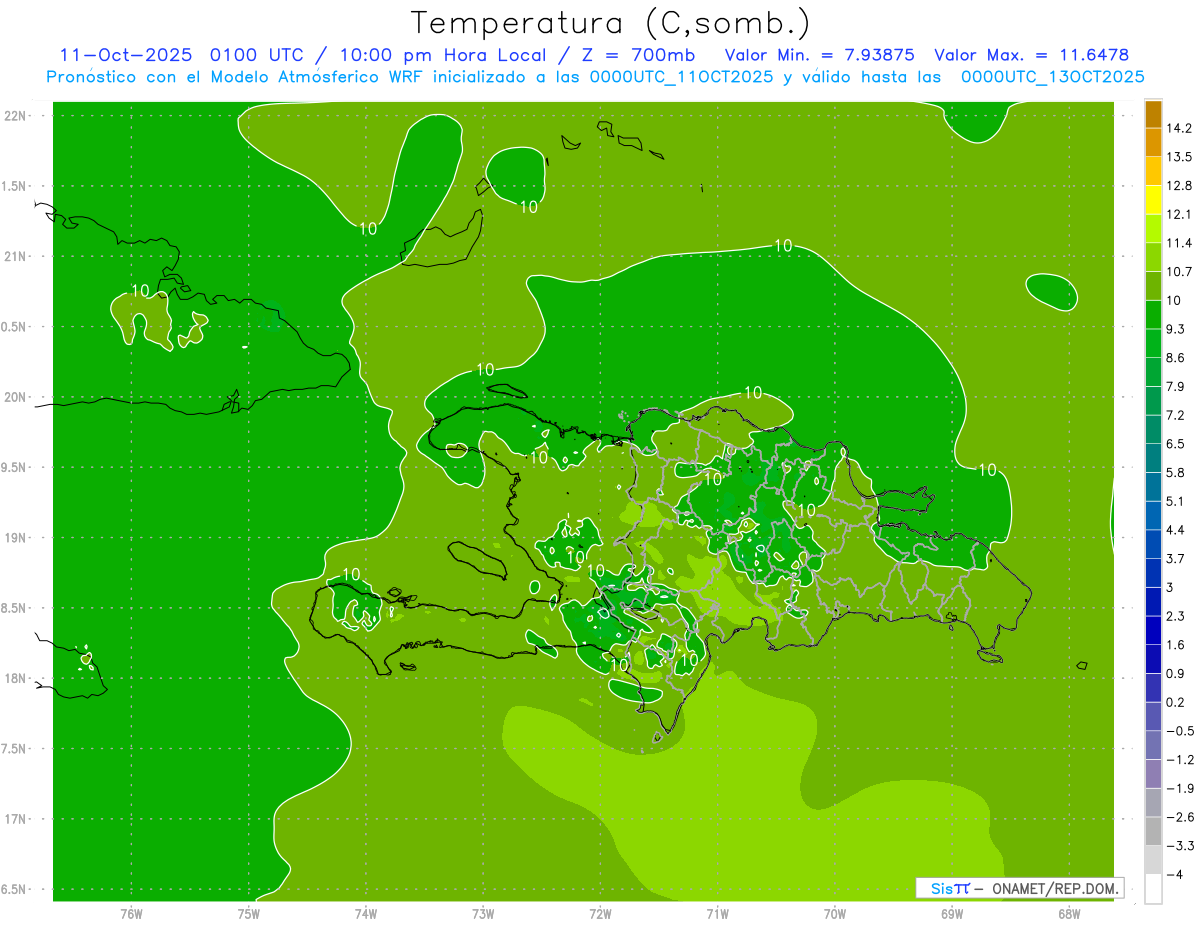Viewport: 1200px width, 927px height.
Task: Click the 21N latitude label
Action: pos(16,256)
